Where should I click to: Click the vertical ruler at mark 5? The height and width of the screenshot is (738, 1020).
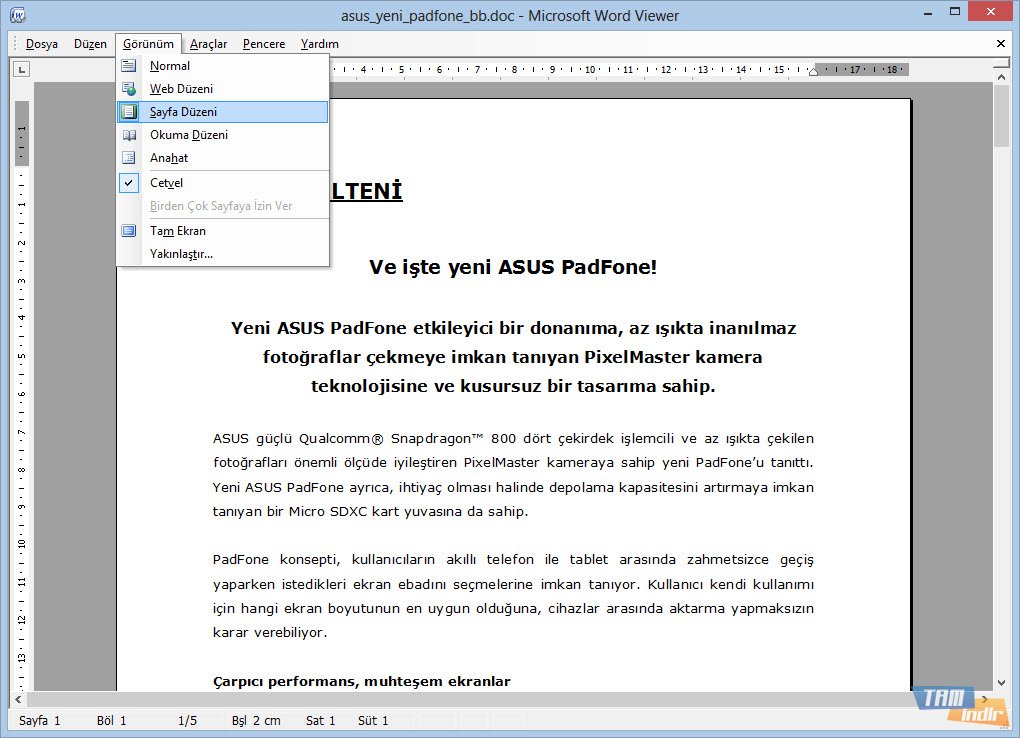21,357
